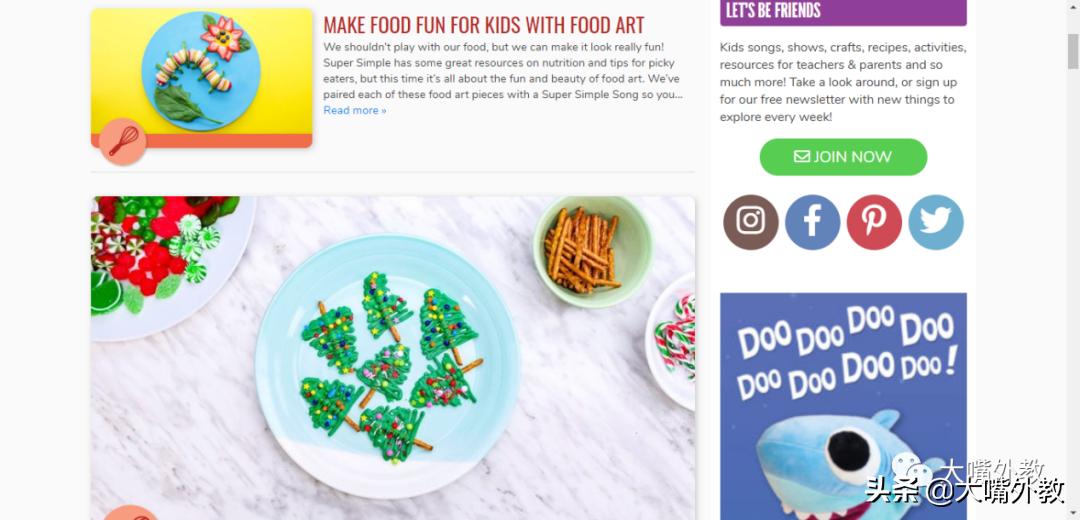Click the Let's Be Friends purple header

click(x=843, y=12)
